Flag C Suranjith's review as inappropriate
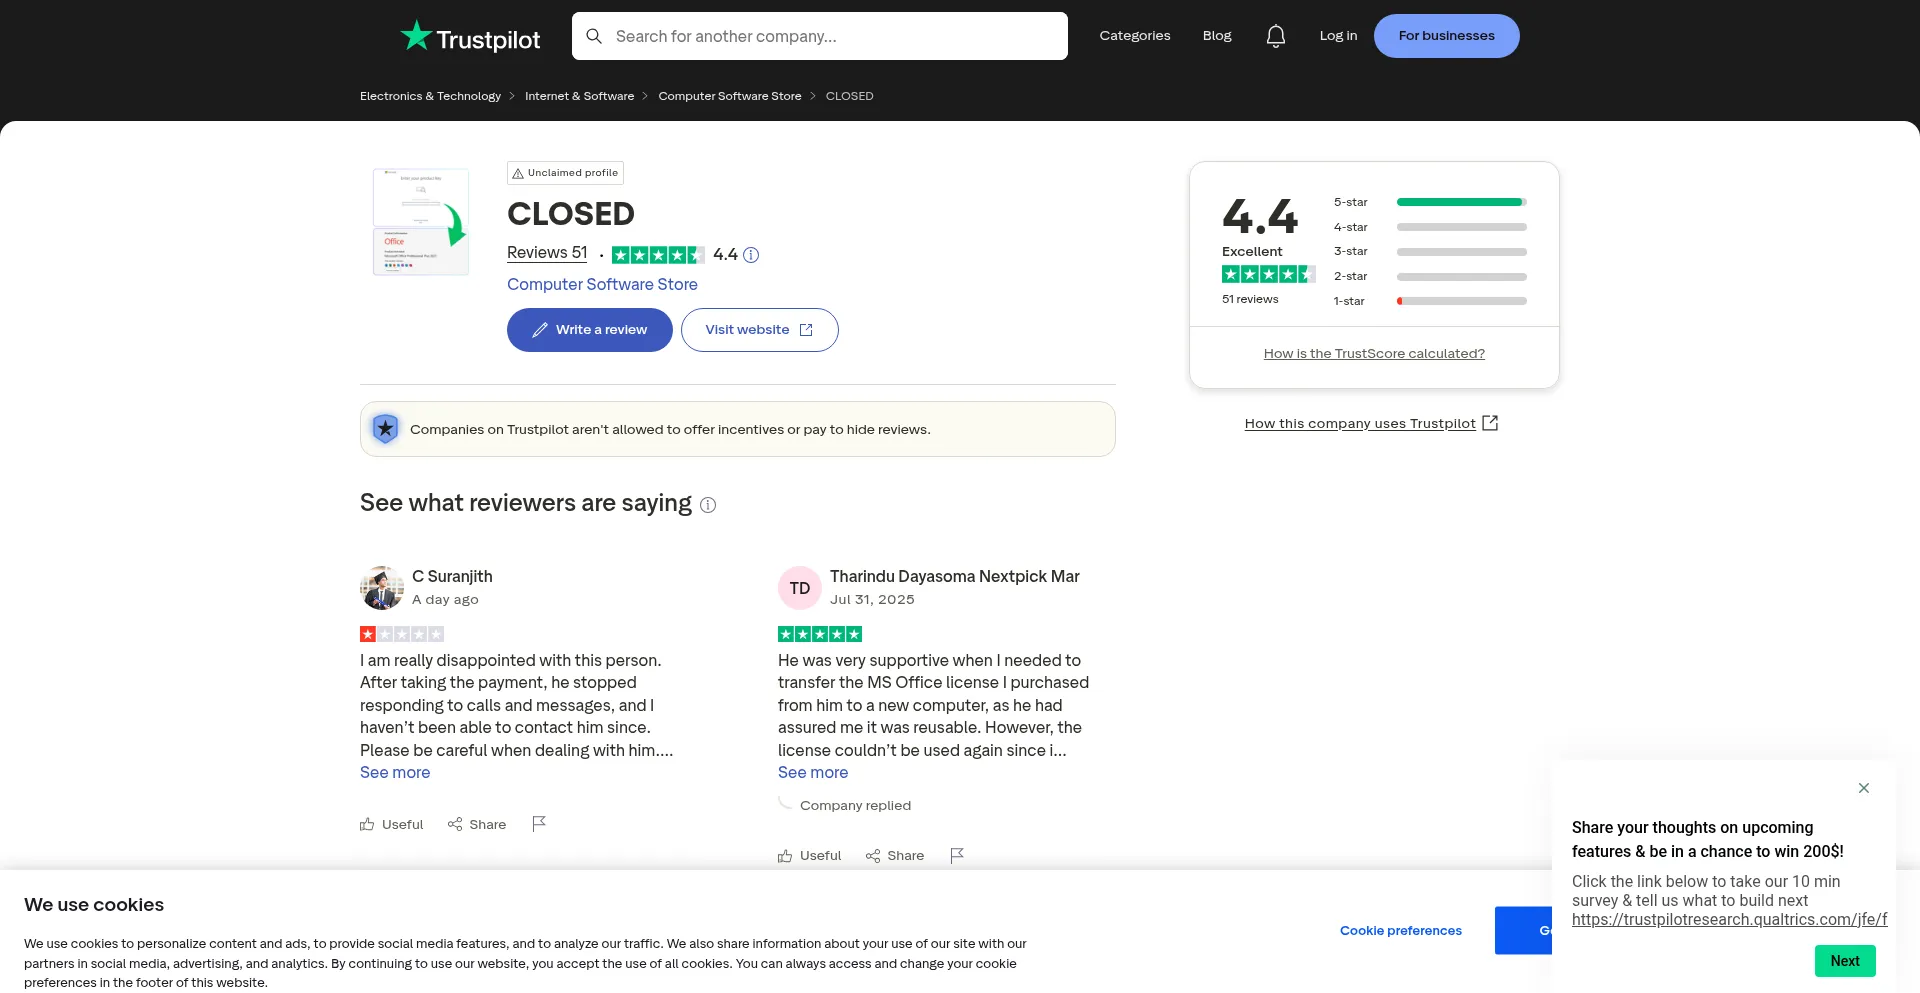The width and height of the screenshot is (1920, 993). coord(539,823)
